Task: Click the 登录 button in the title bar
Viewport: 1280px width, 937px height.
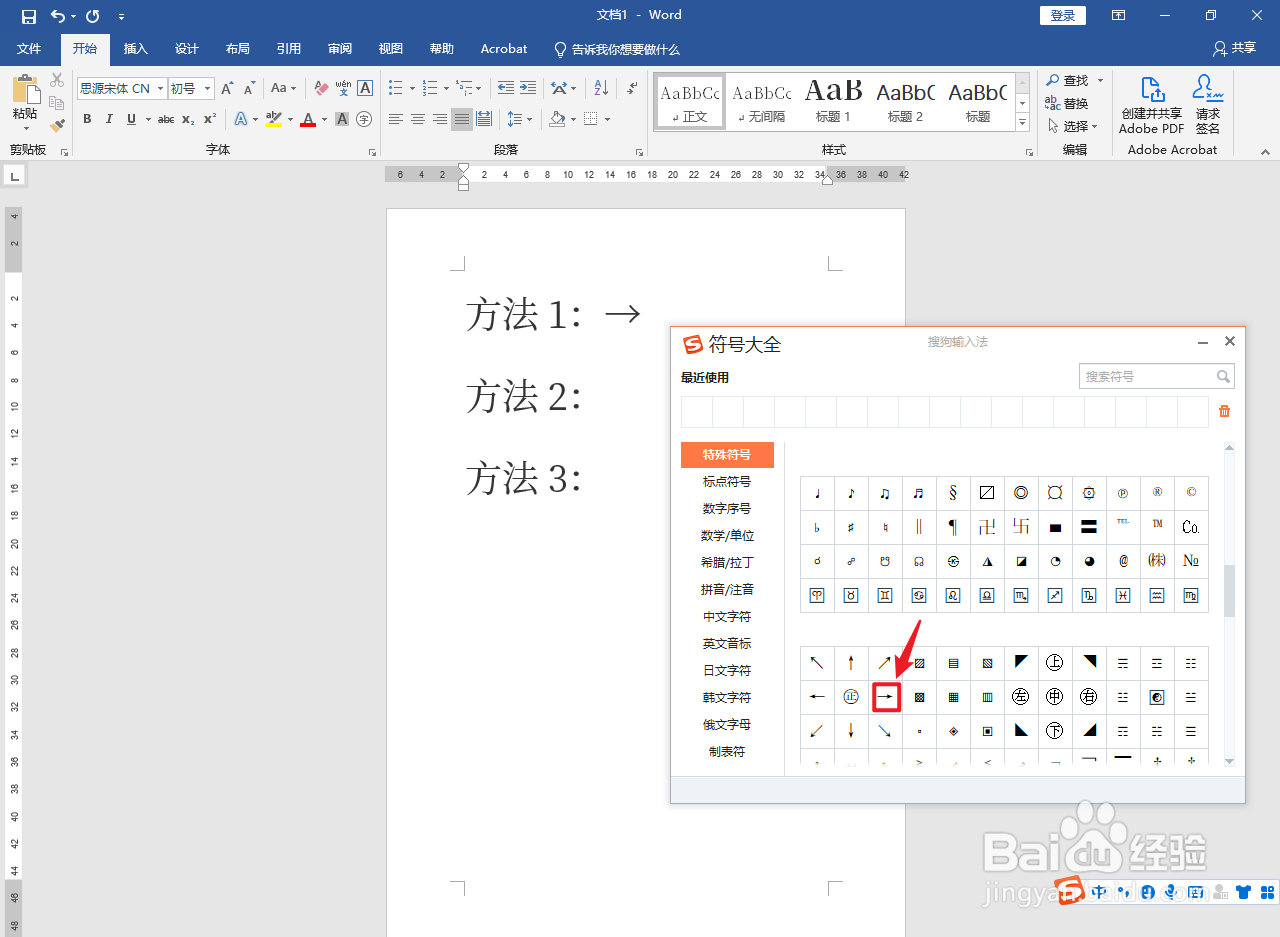Action: point(1062,15)
